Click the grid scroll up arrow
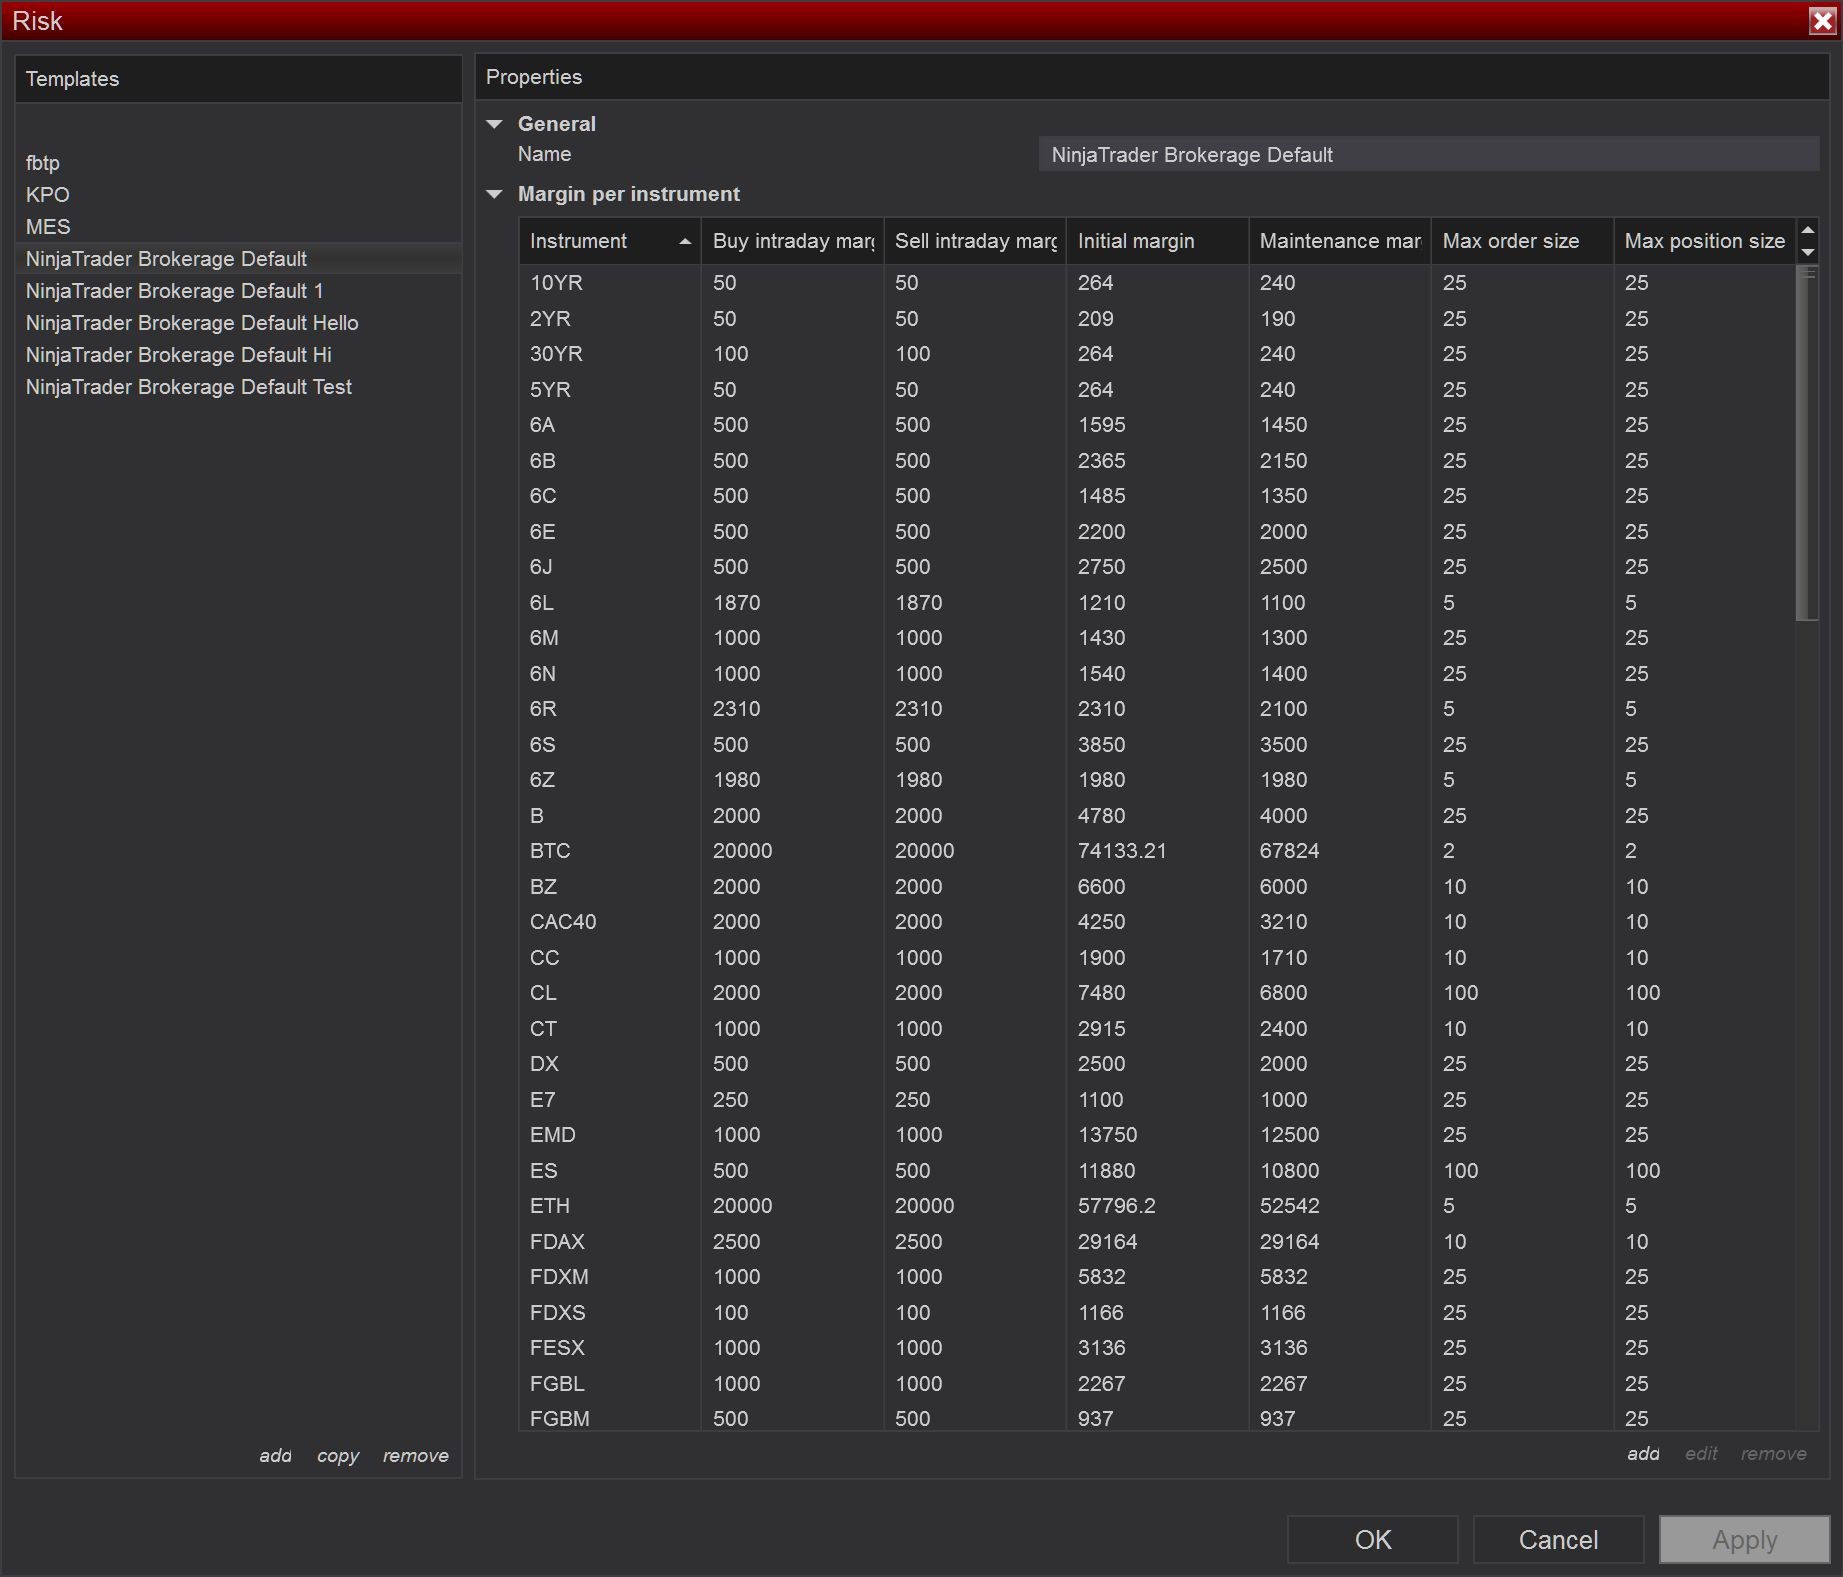This screenshot has width=1843, height=1577. click(x=1808, y=230)
